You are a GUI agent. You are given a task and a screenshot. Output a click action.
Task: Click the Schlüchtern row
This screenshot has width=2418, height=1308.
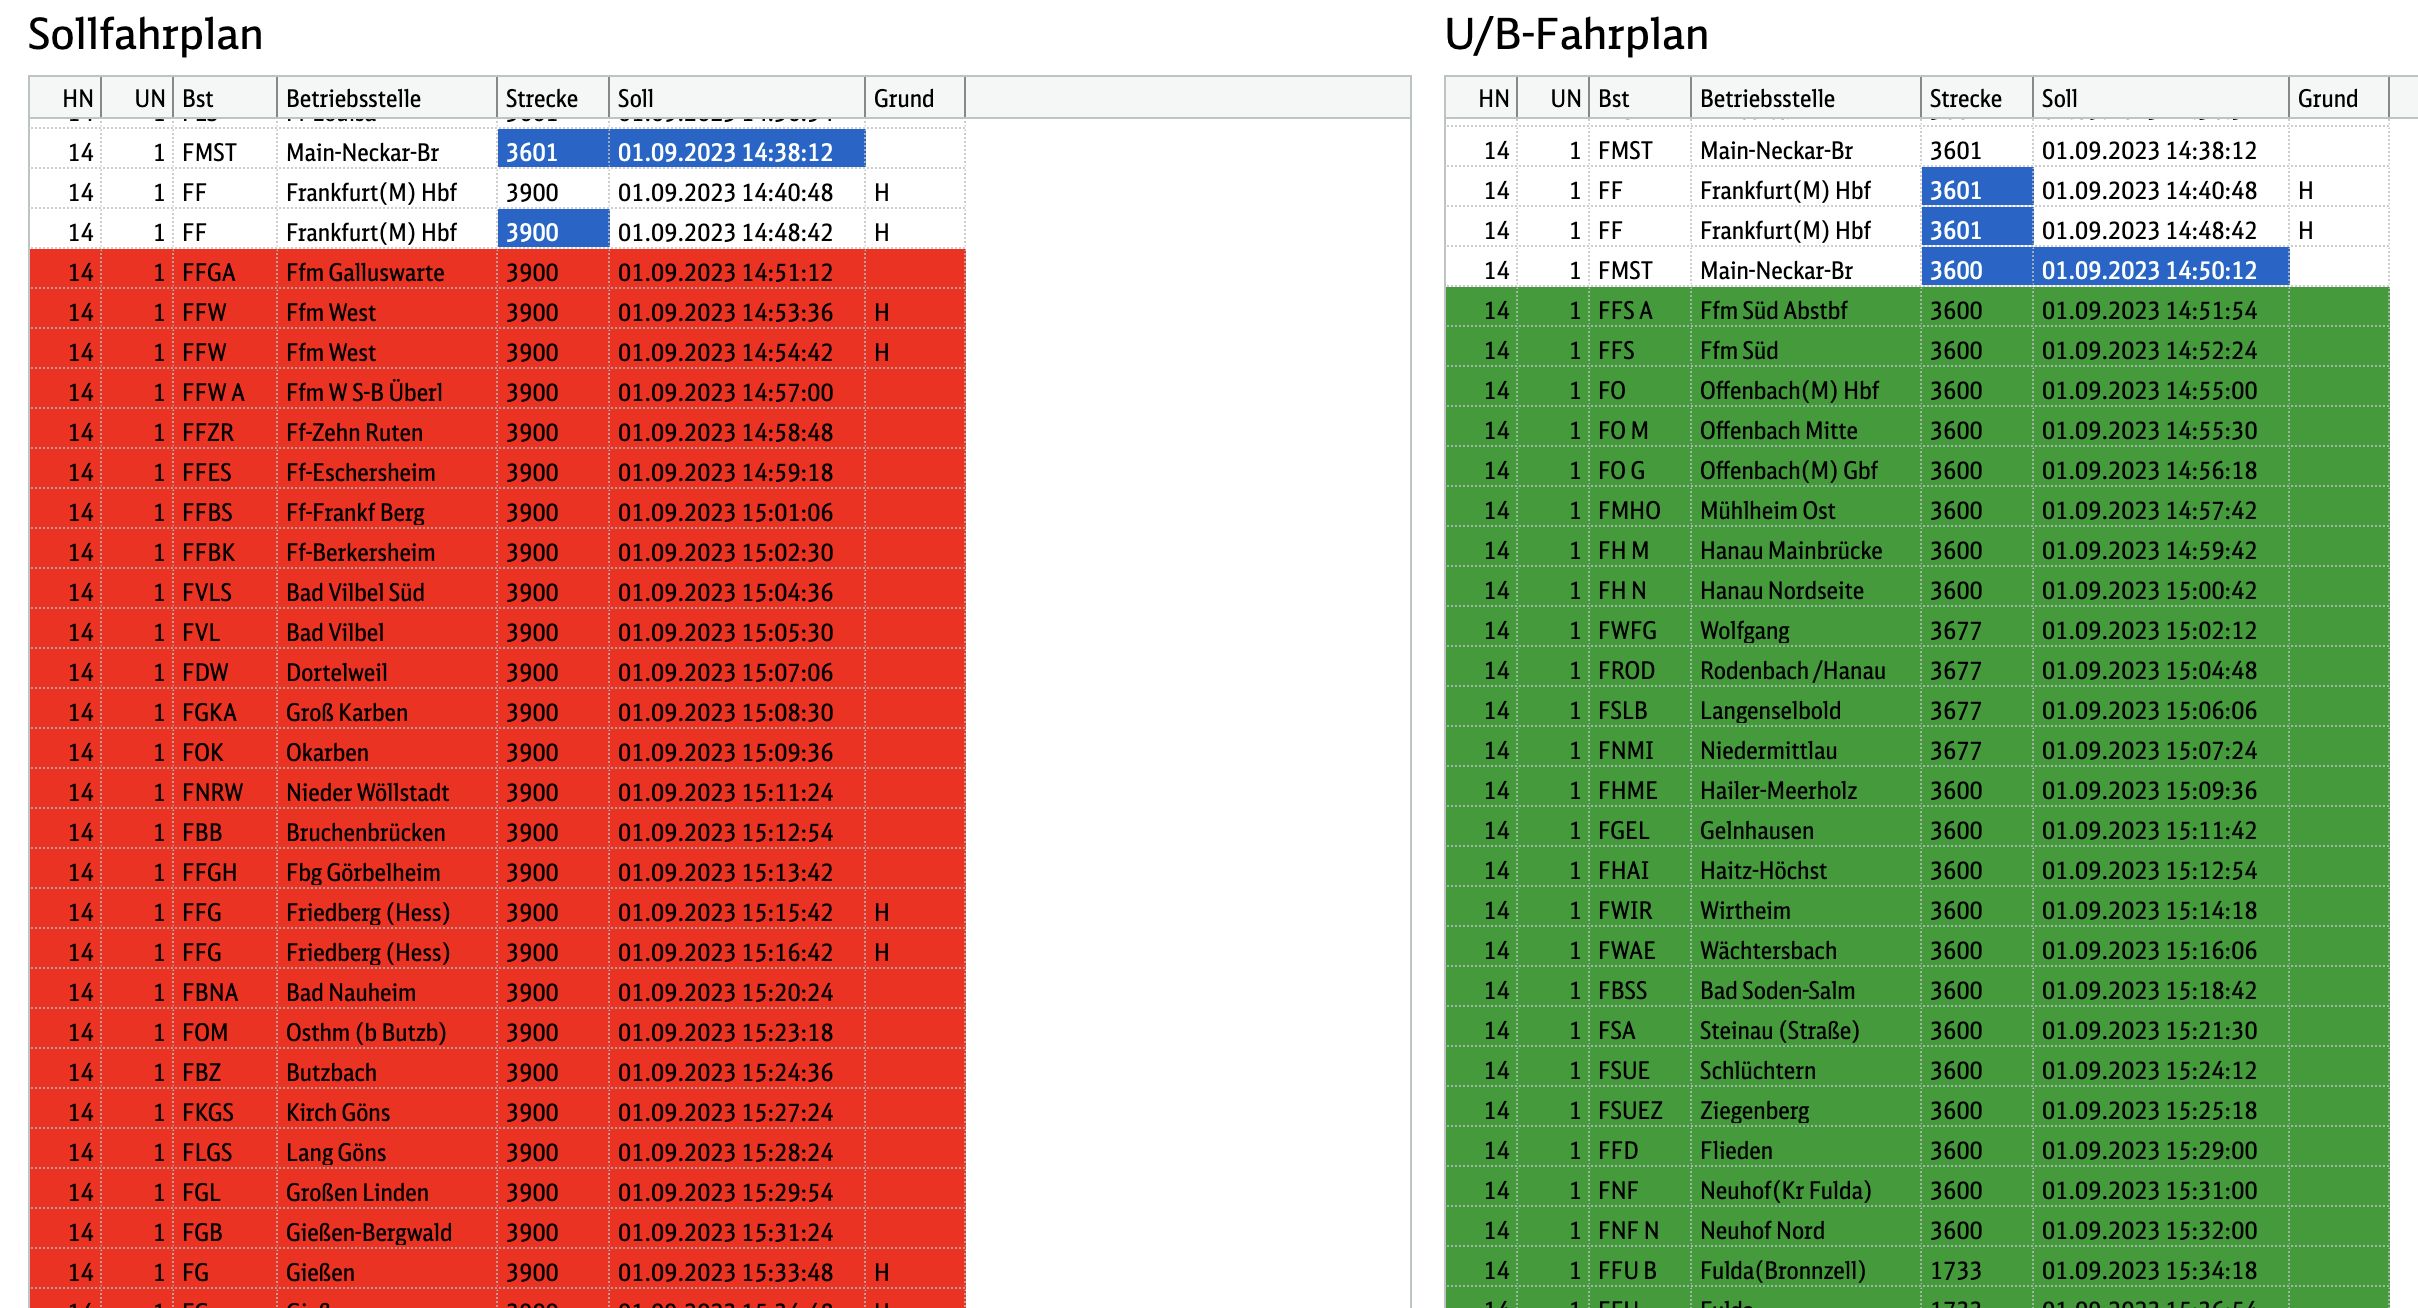click(x=1757, y=1070)
